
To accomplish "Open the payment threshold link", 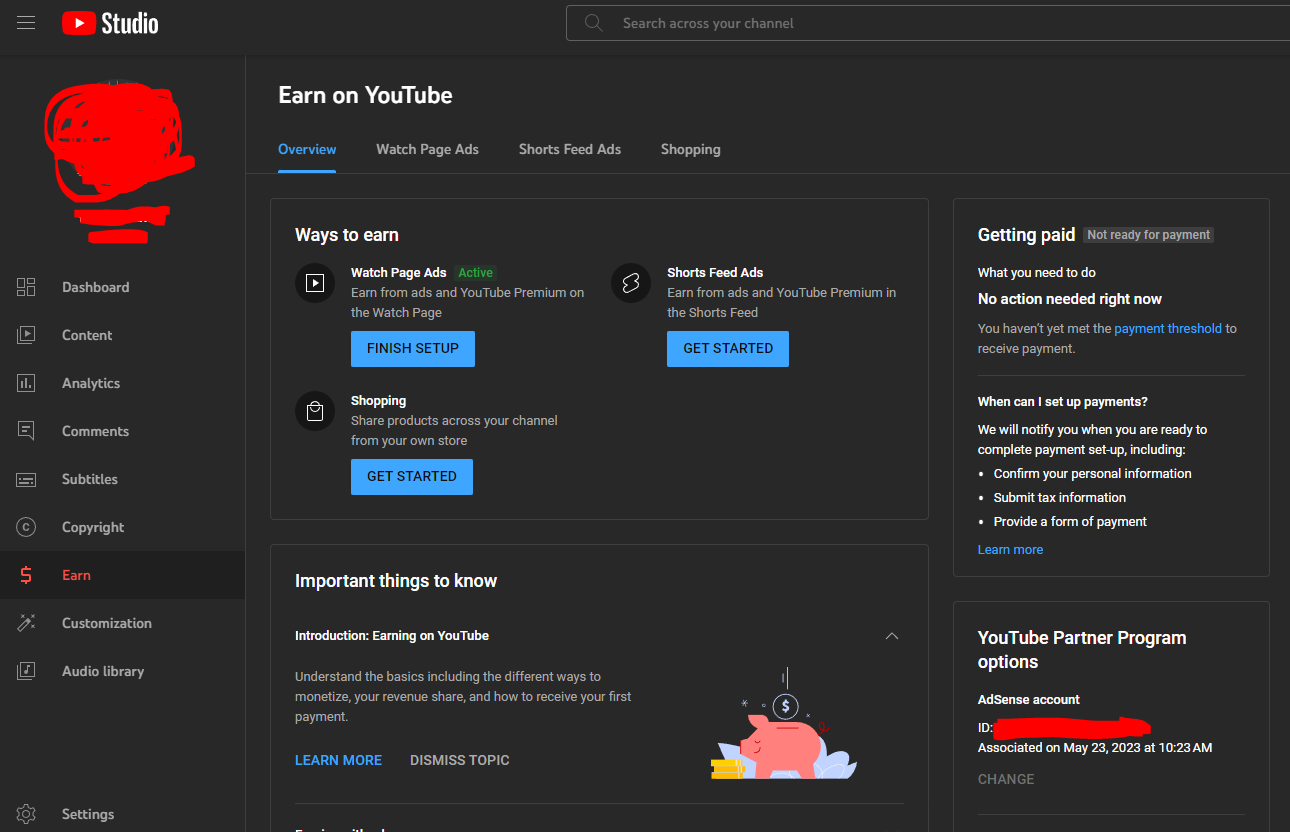I will tap(1168, 328).
